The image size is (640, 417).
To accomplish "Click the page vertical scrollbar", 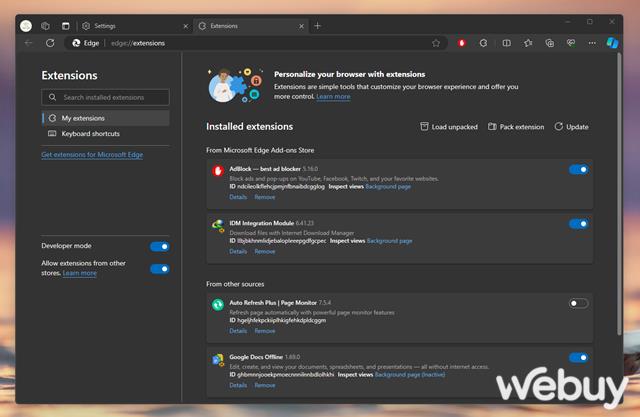I will (619, 194).
